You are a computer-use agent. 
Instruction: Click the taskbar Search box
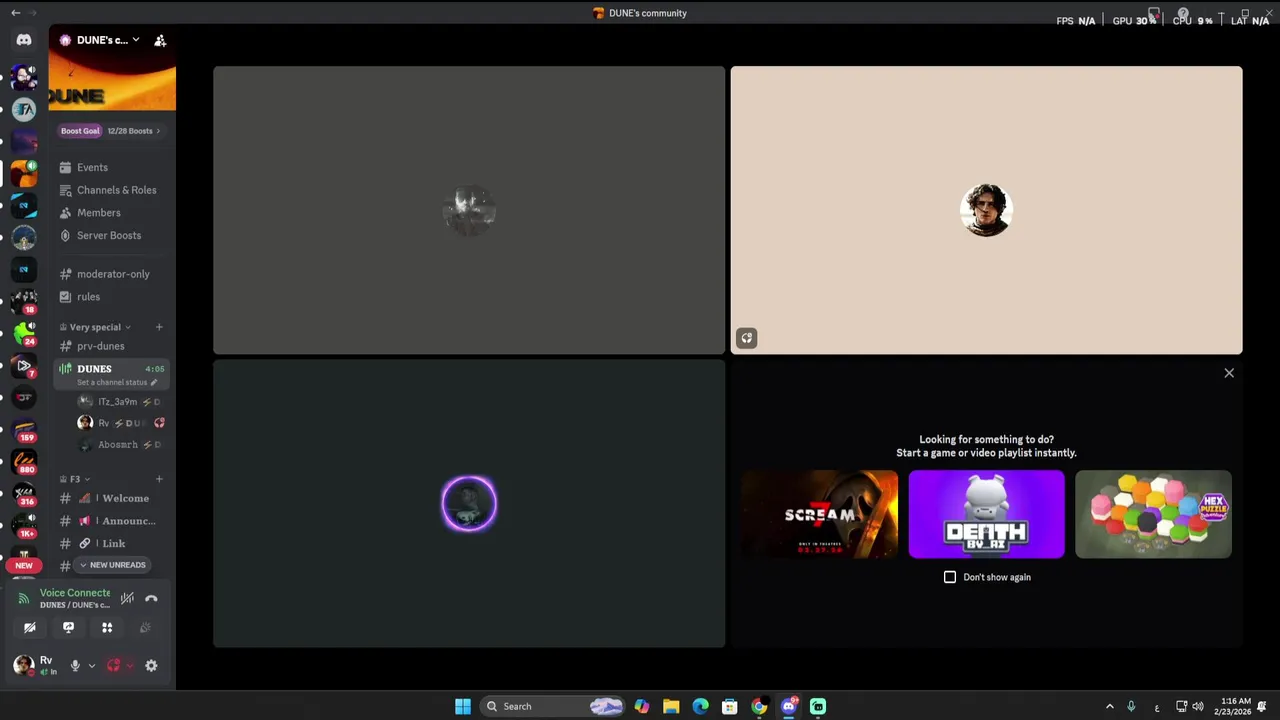coord(553,706)
